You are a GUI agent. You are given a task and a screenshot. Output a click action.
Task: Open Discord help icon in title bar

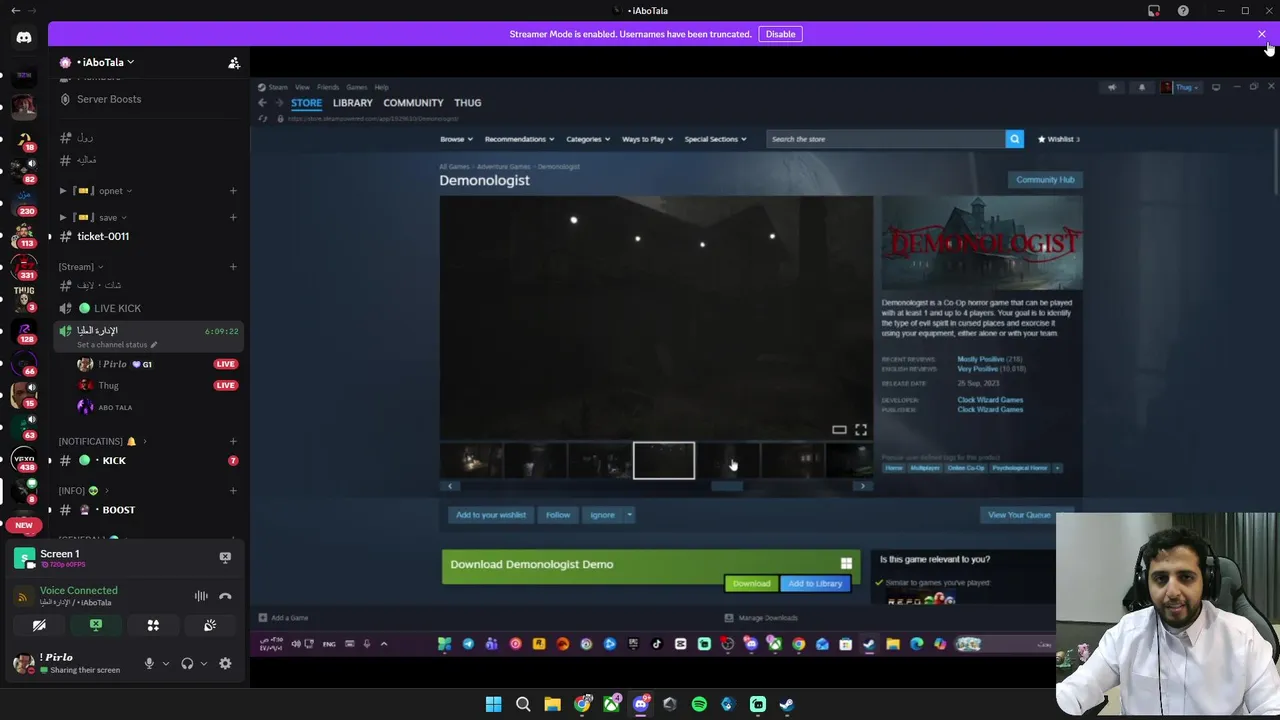point(1183,11)
